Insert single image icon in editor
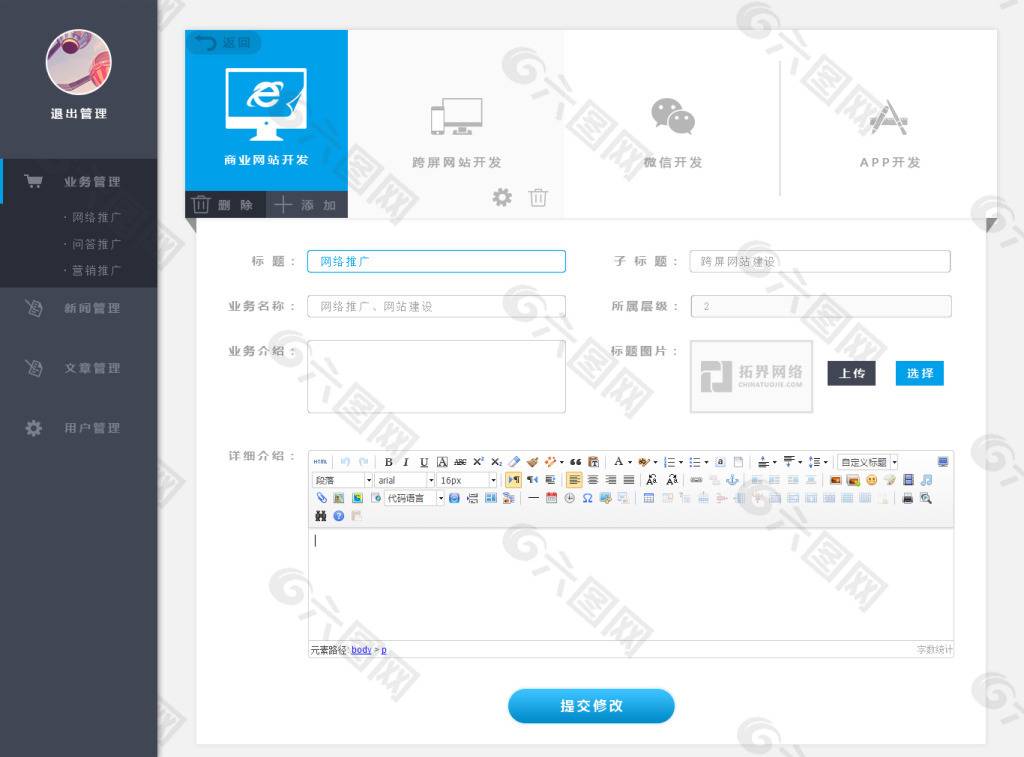The image size is (1024, 757). [x=835, y=480]
